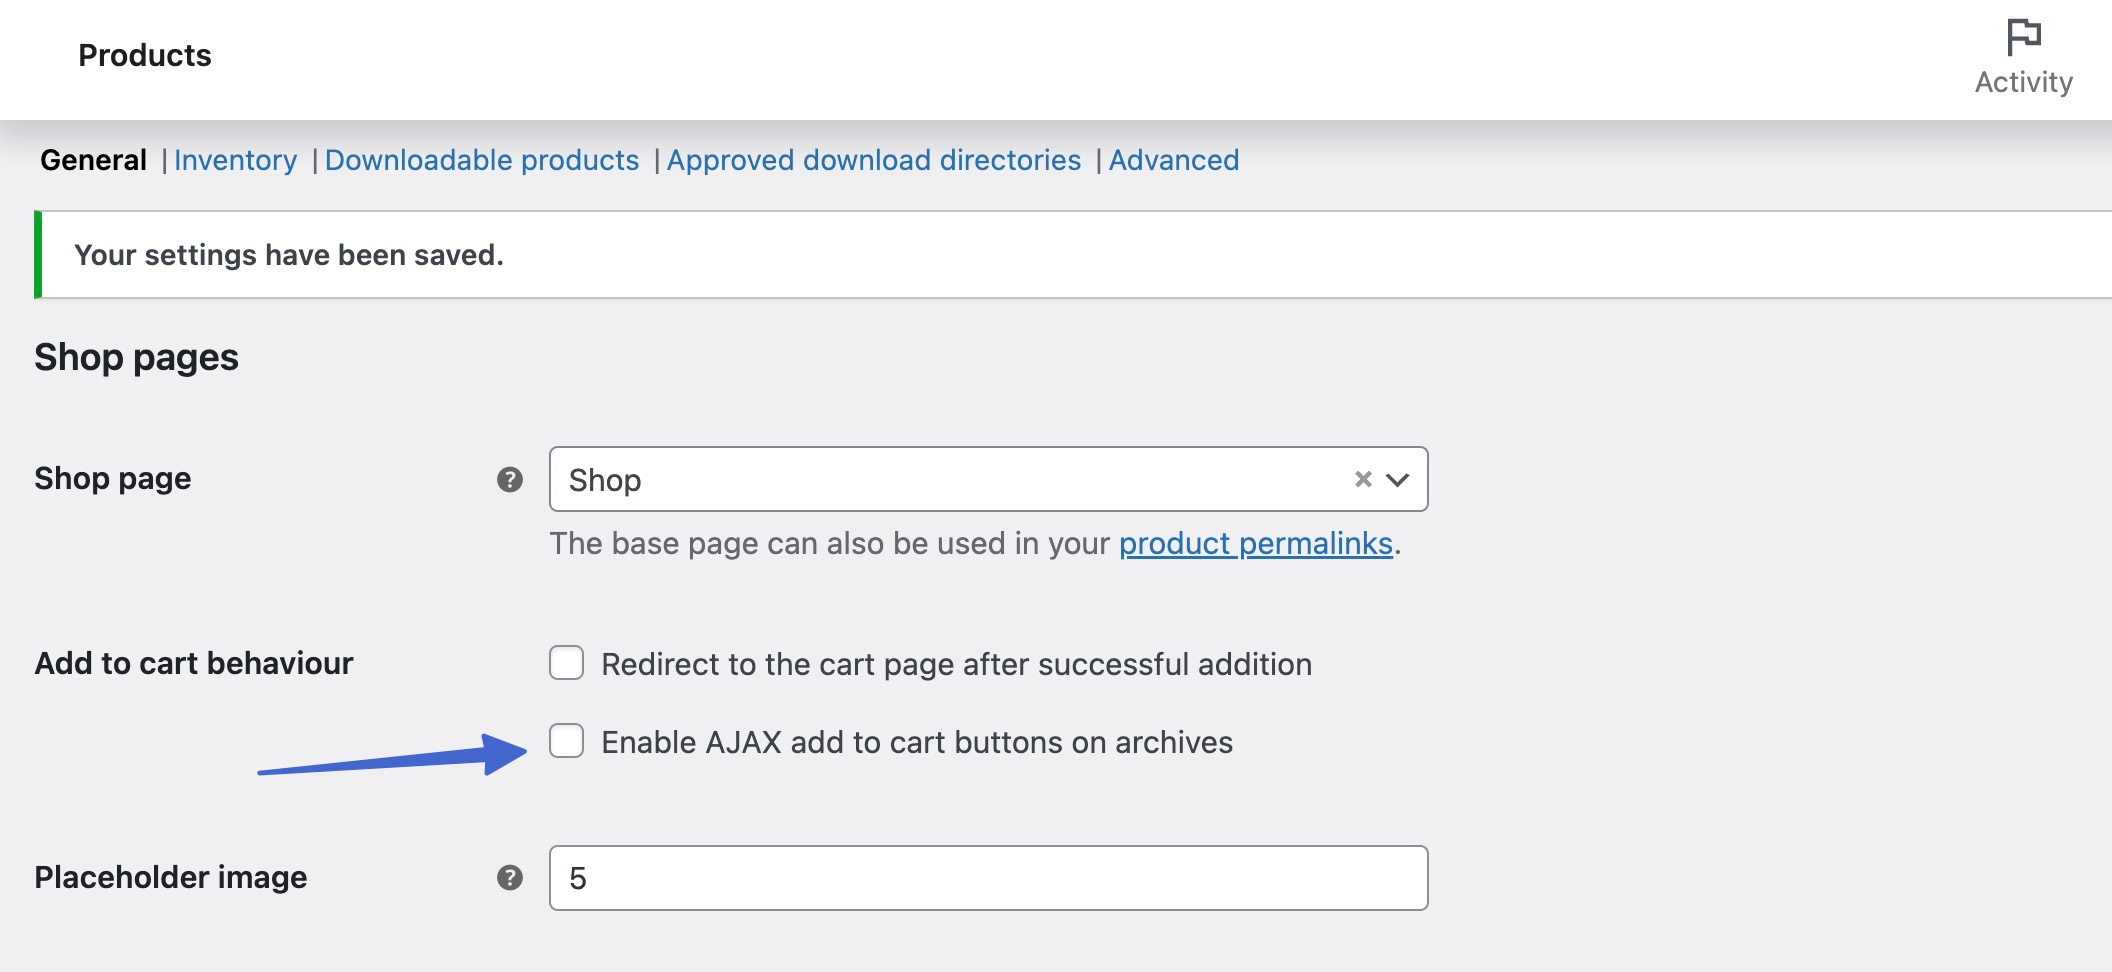This screenshot has height=972, width=2112.
Task: Open the Advanced settings tab
Action: tap(1174, 160)
